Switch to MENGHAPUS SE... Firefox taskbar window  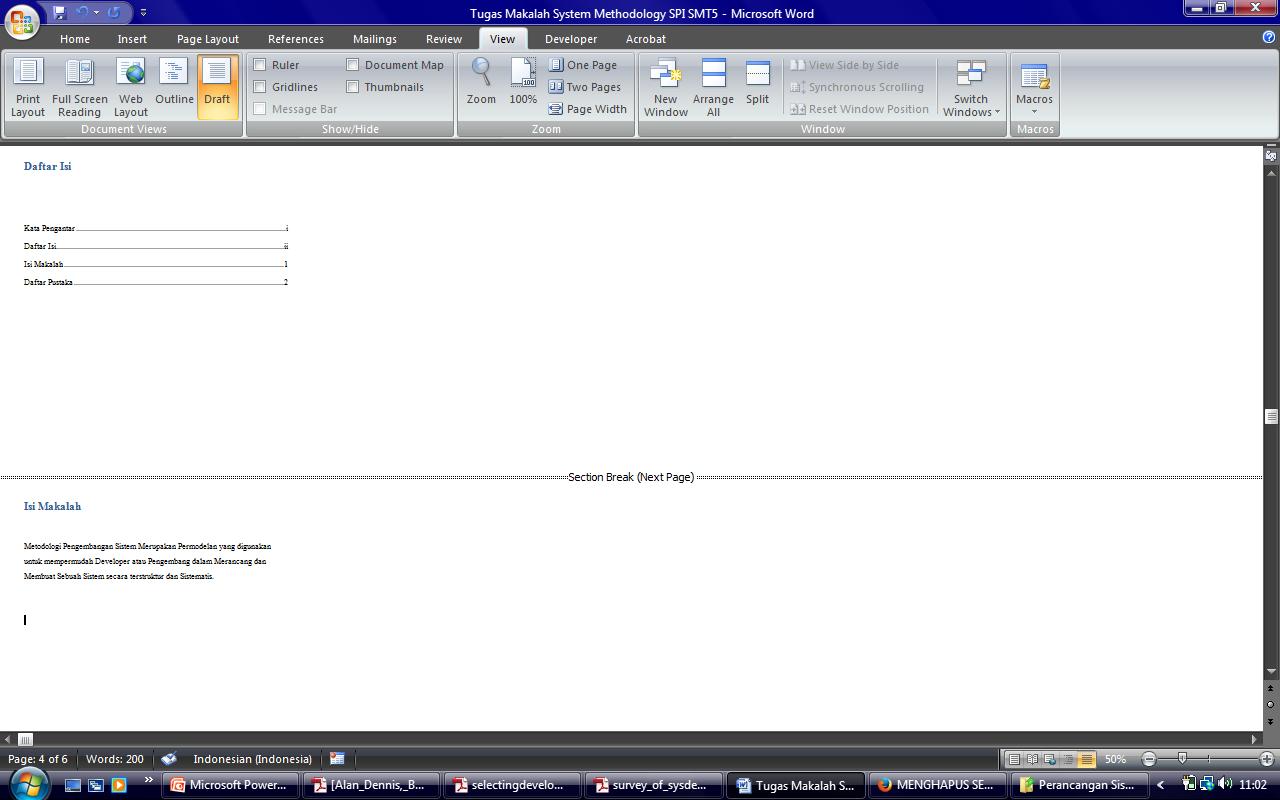tap(936, 785)
